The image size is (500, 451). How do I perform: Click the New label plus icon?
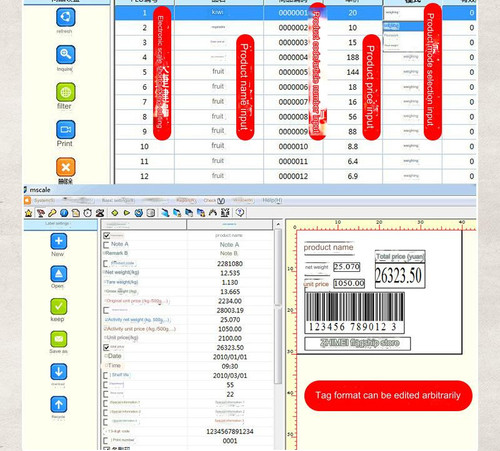(59, 241)
